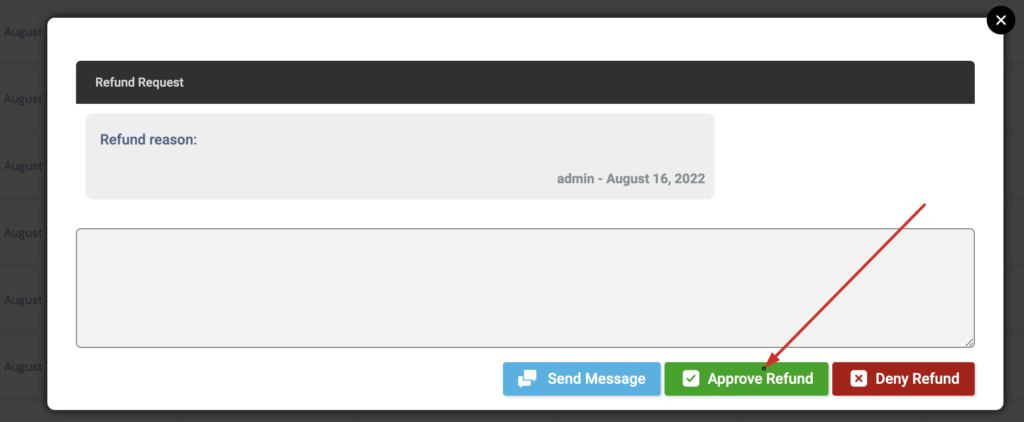Send the message with the blue button
The height and width of the screenshot is (422, 1024).
click(581, 379)
